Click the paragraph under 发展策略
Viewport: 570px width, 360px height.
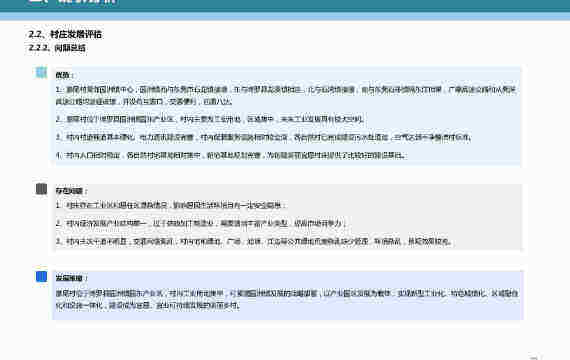[286, 299]
